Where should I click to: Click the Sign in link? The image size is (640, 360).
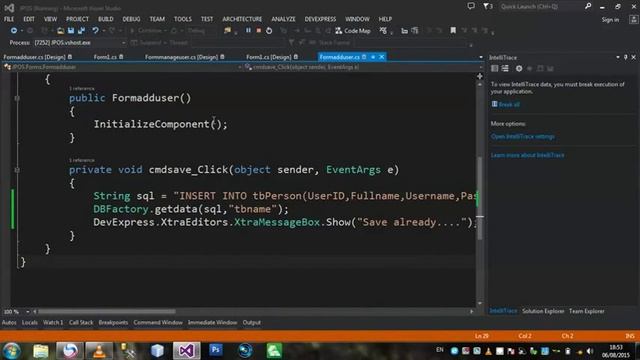[x=610, y=20]
